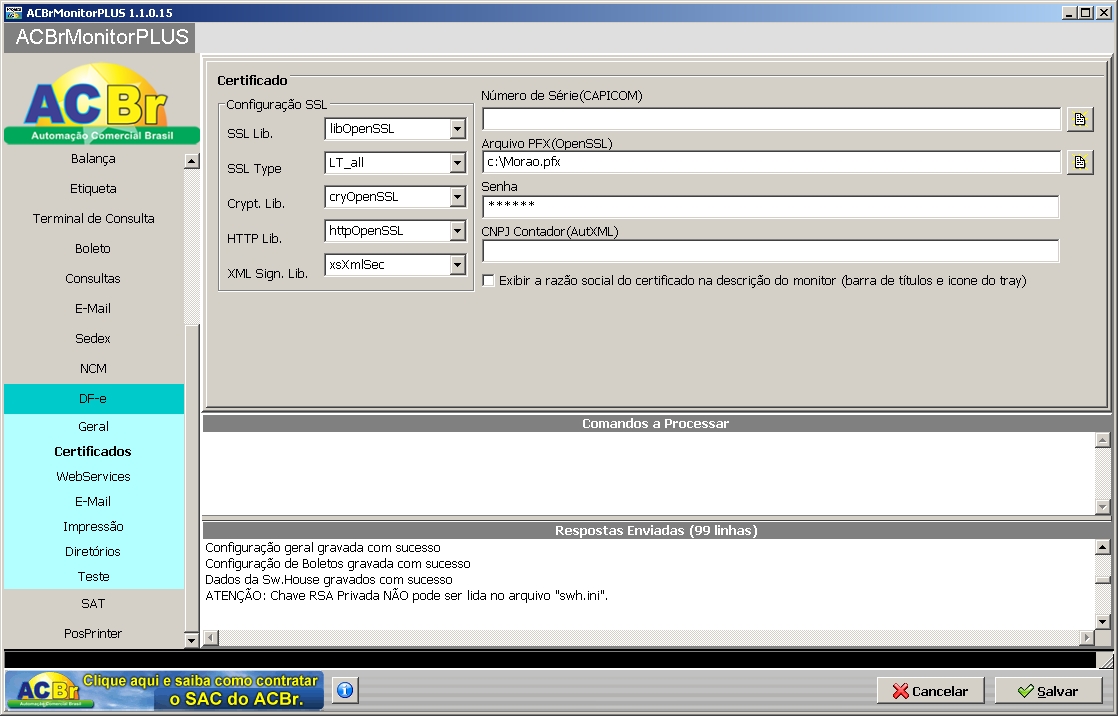Open WebServices under DF-e
1118x716 pixels.
tap(93, 476)
